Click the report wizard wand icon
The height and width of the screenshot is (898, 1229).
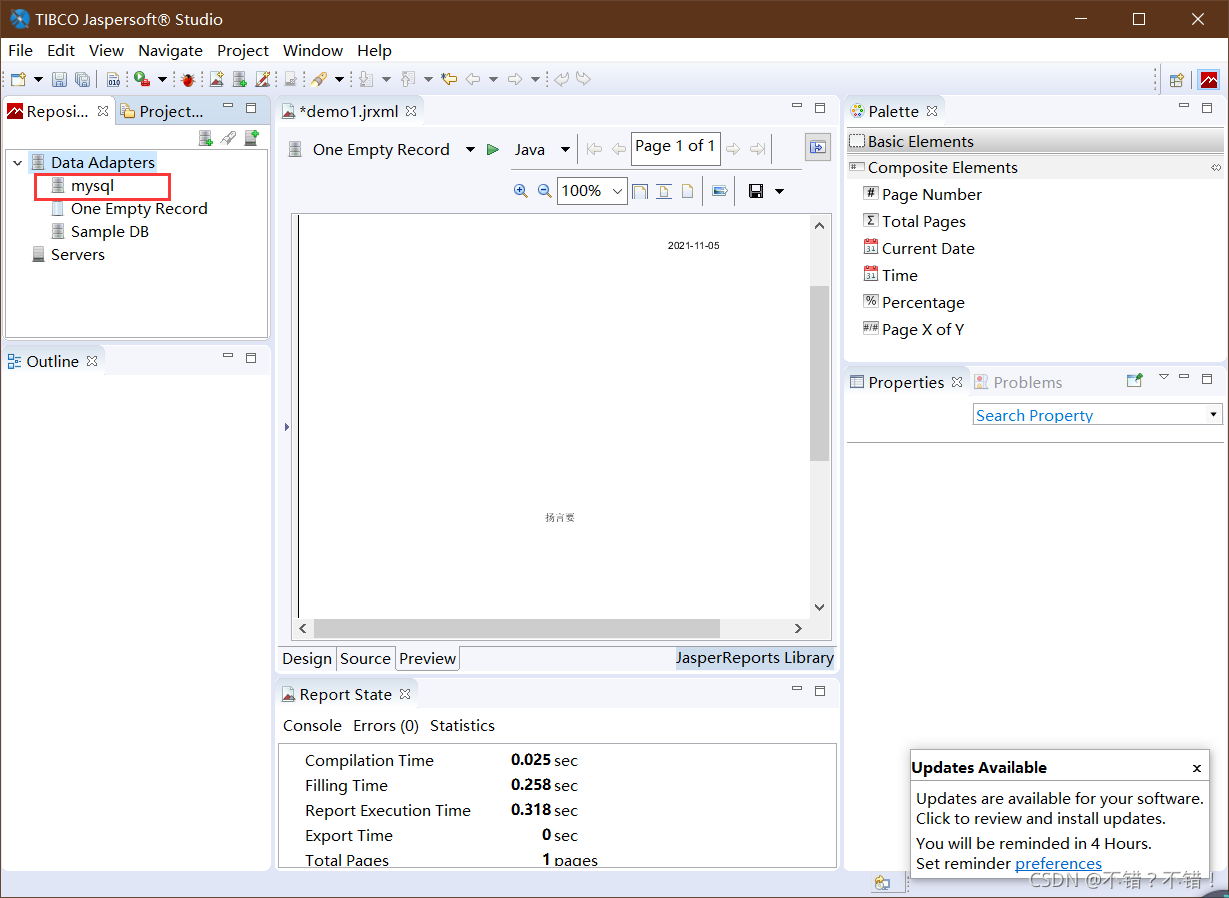[263, 79]
